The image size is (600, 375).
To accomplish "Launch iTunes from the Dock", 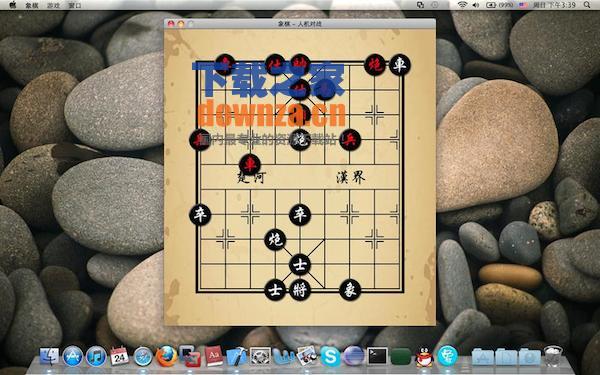I will pos(96,356).
